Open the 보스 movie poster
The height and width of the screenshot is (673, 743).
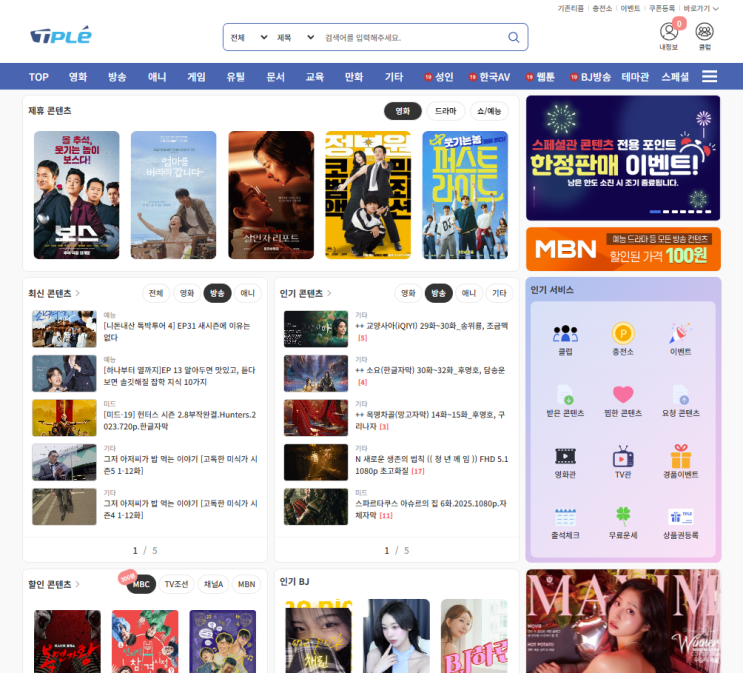pyautogui.click(x=76, y=195)
